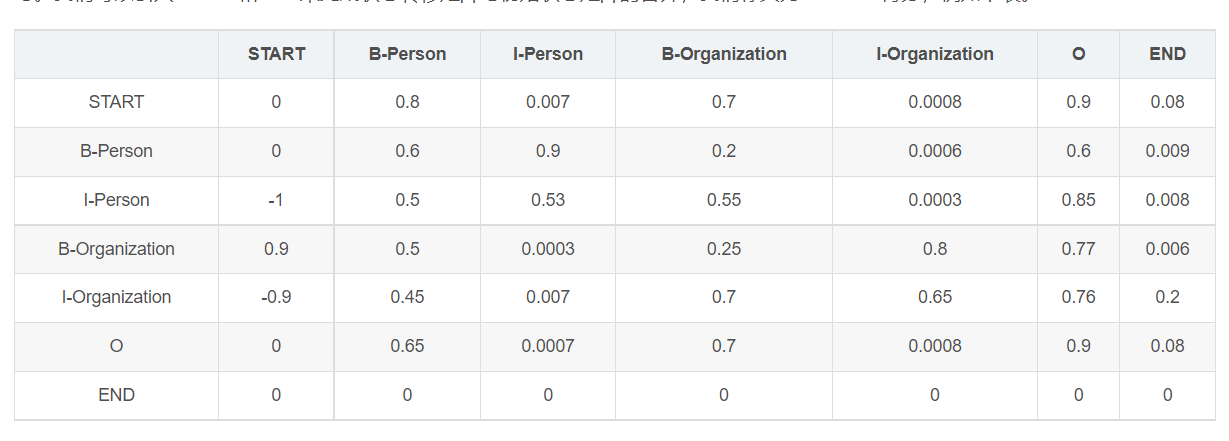Image resolution: width=1229 pixels, height=441 pixels.
Task: Select the 0.25 value cell
Action: click(724, 249)
